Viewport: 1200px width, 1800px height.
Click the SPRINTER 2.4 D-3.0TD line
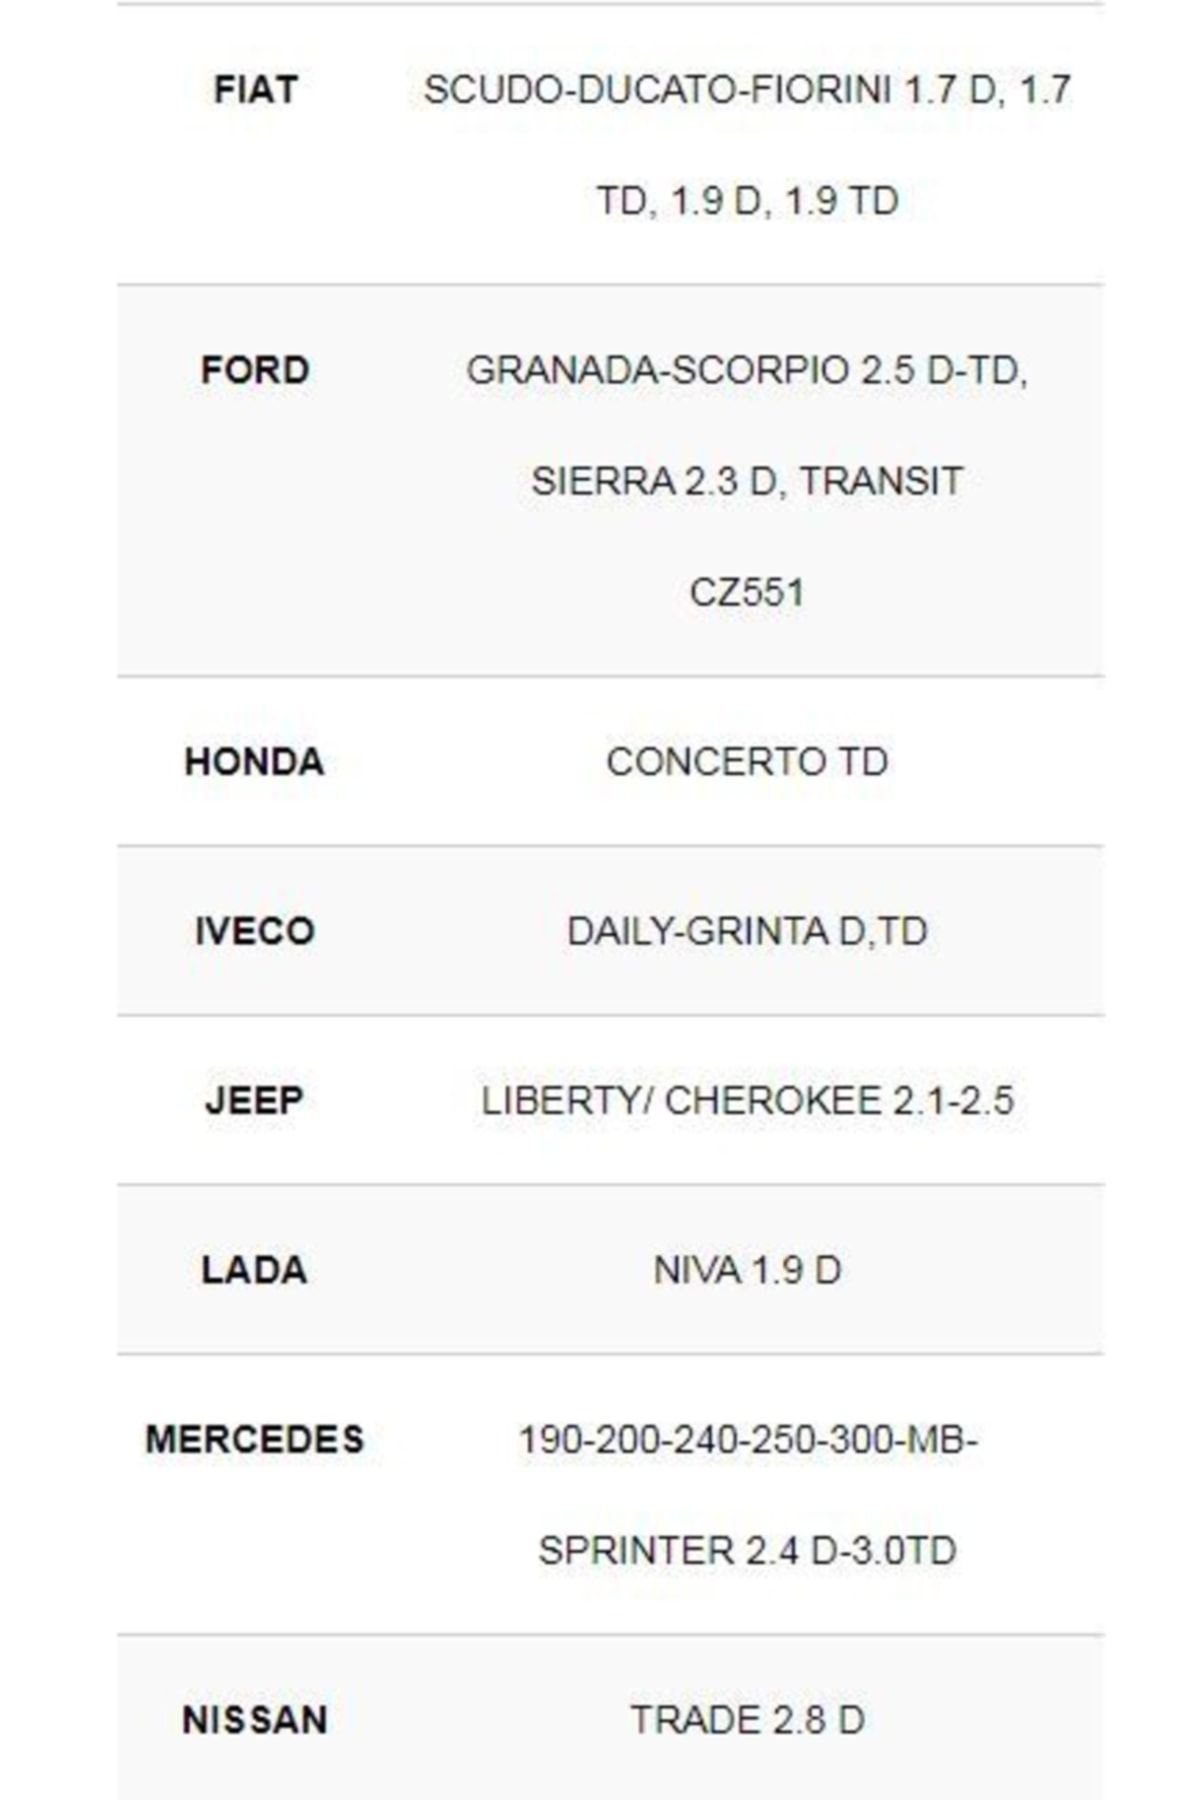click(746, 1551)
